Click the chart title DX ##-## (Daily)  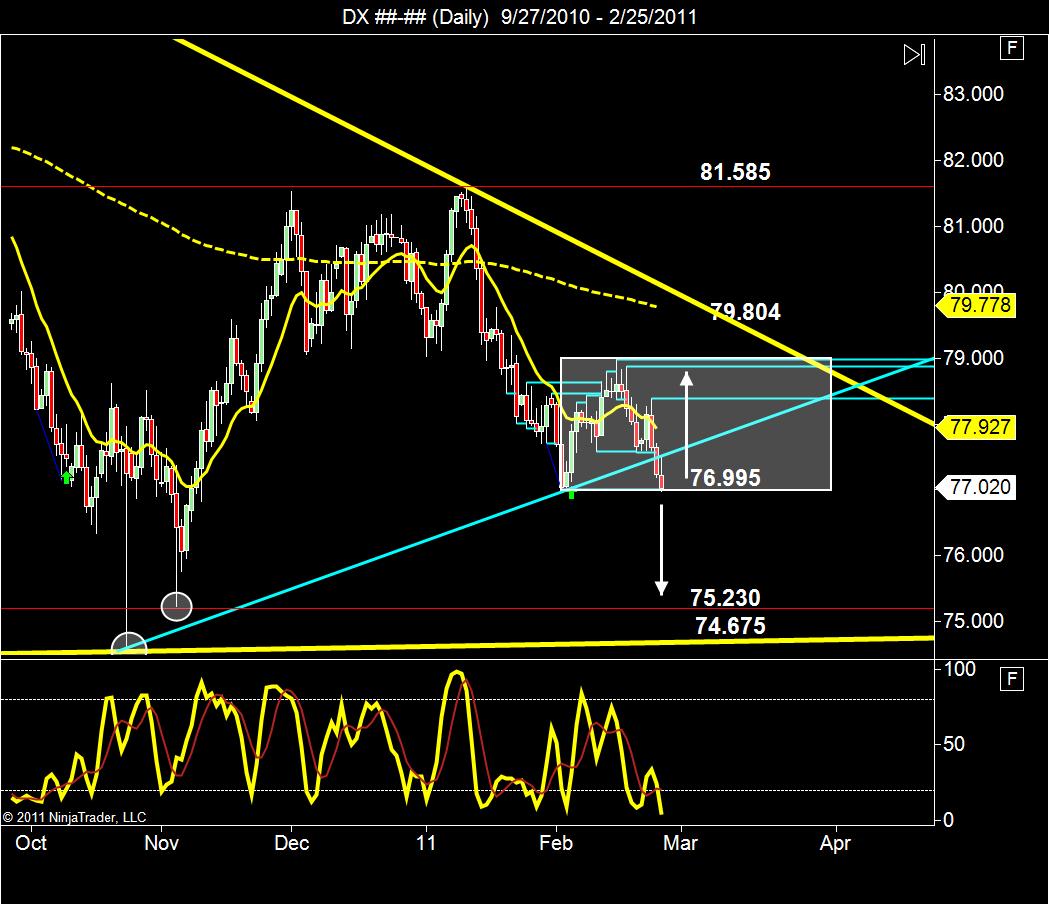click(x=415, y=17)
